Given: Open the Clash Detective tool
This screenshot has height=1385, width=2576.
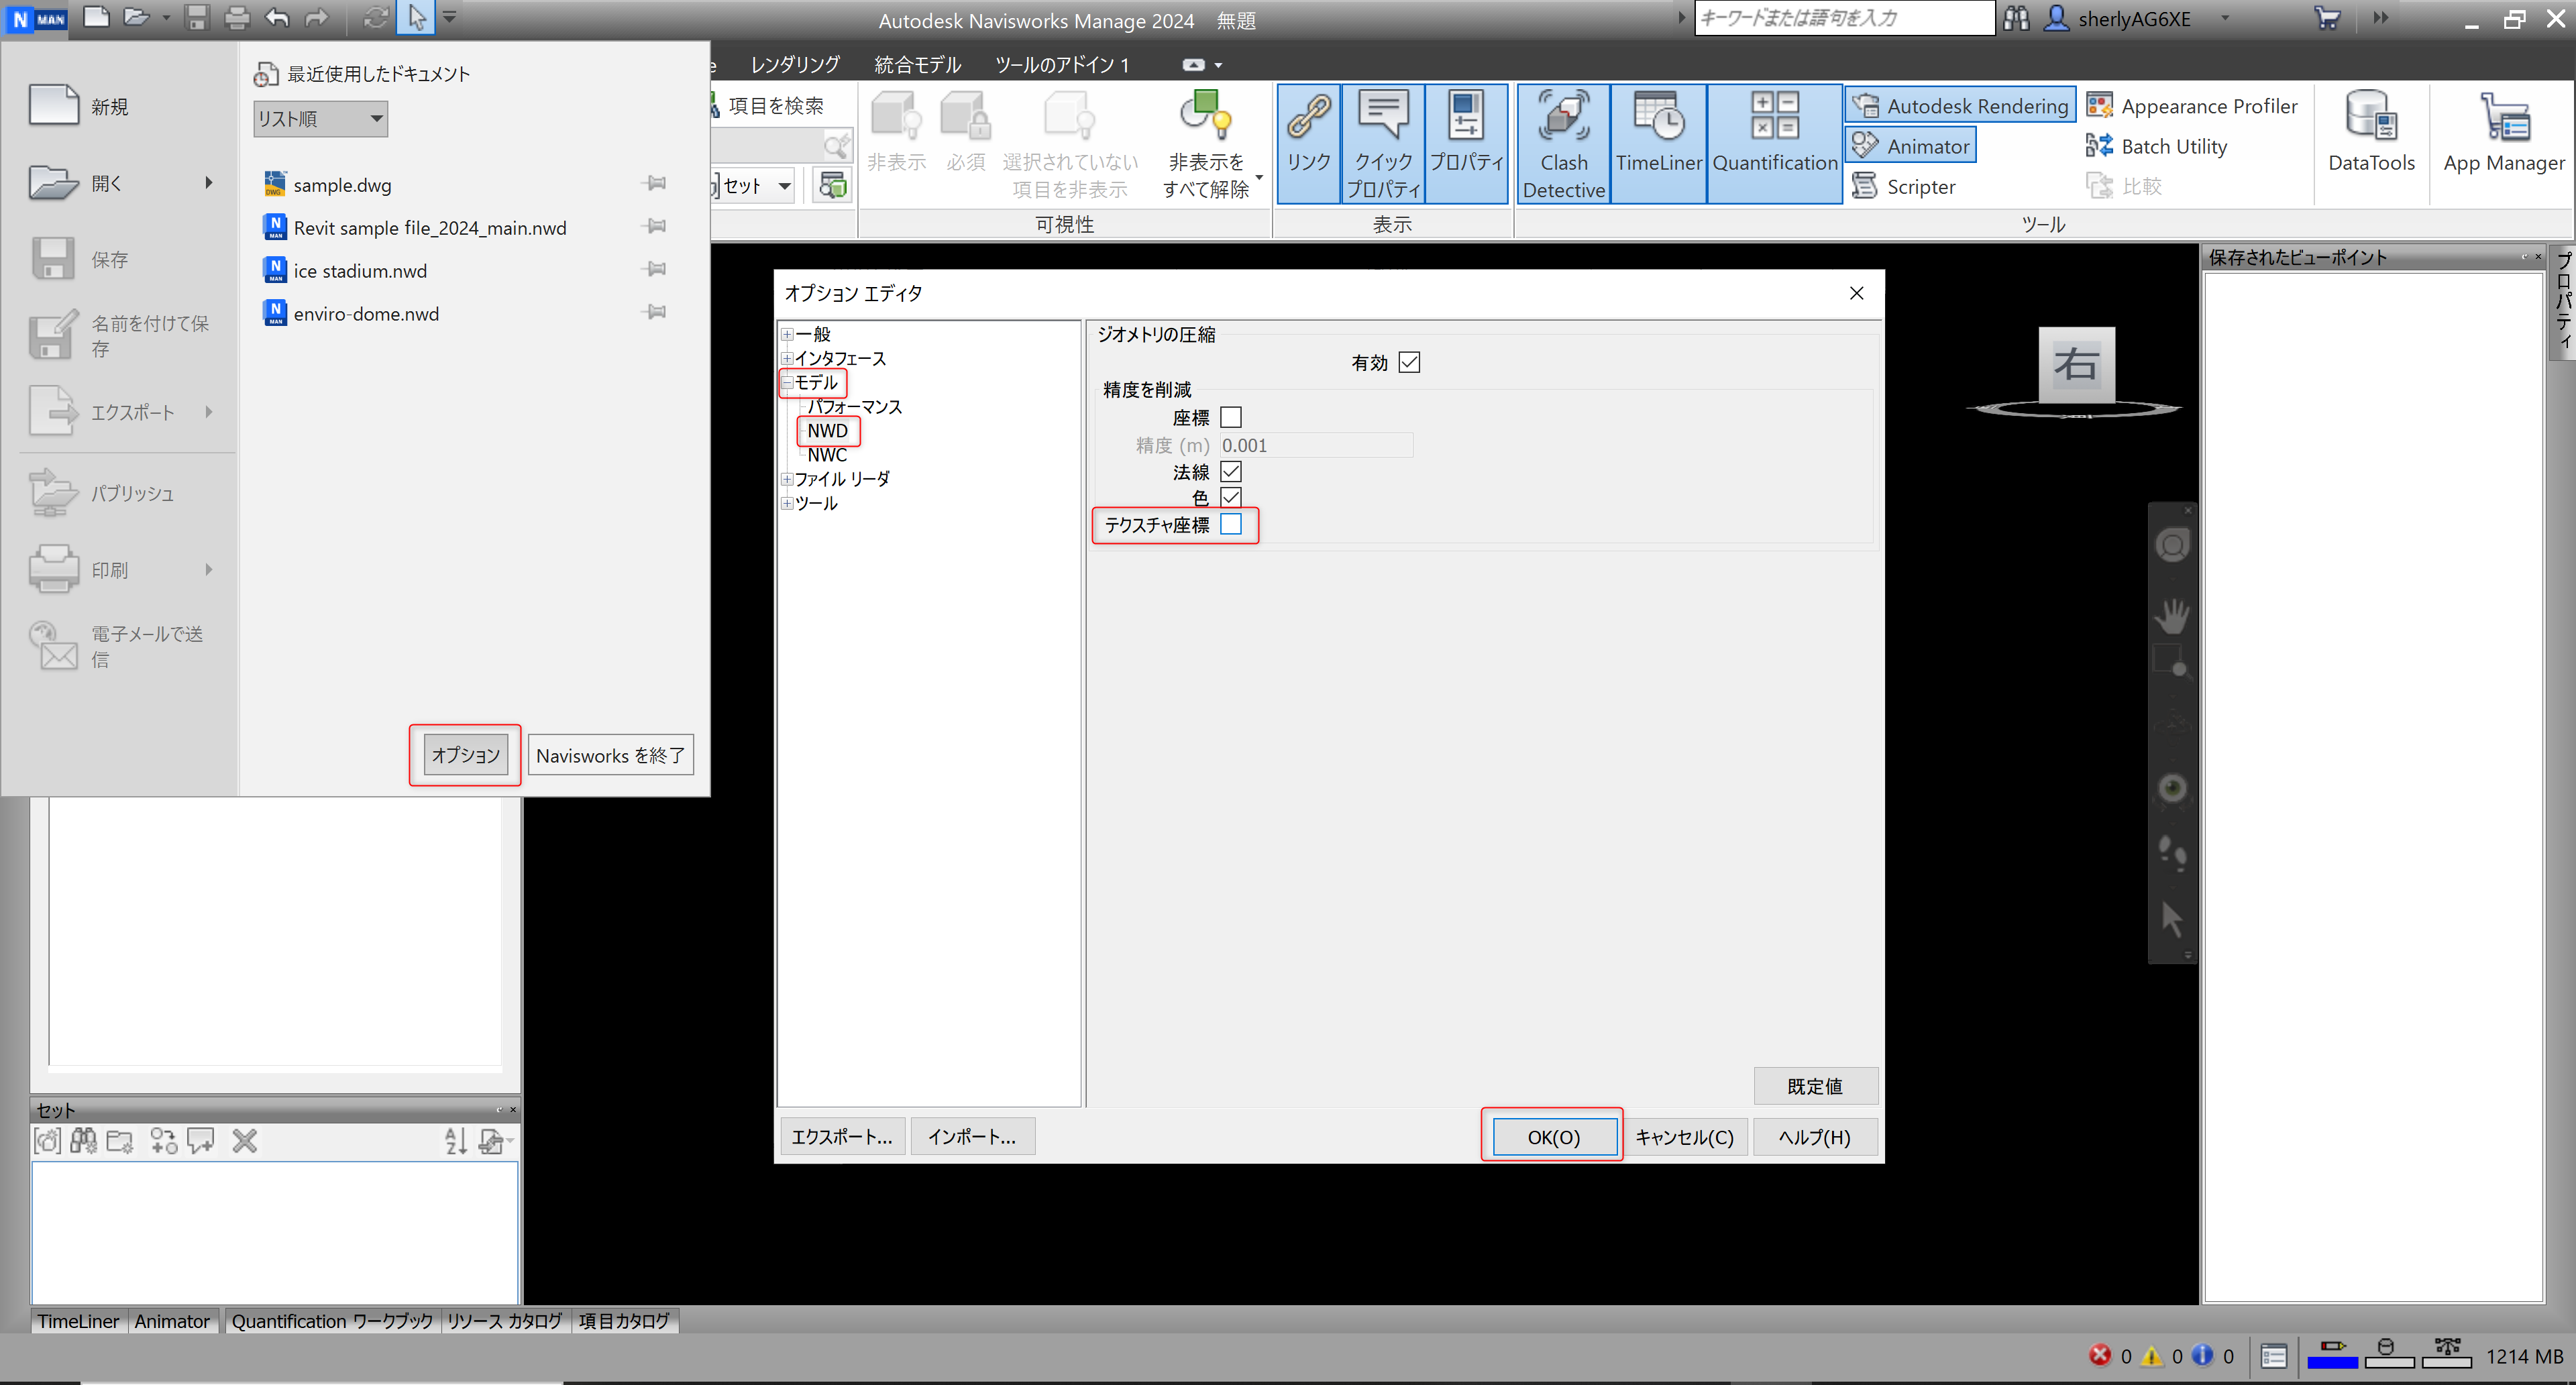Looking at the screenshot, I should click(1563, 144).
